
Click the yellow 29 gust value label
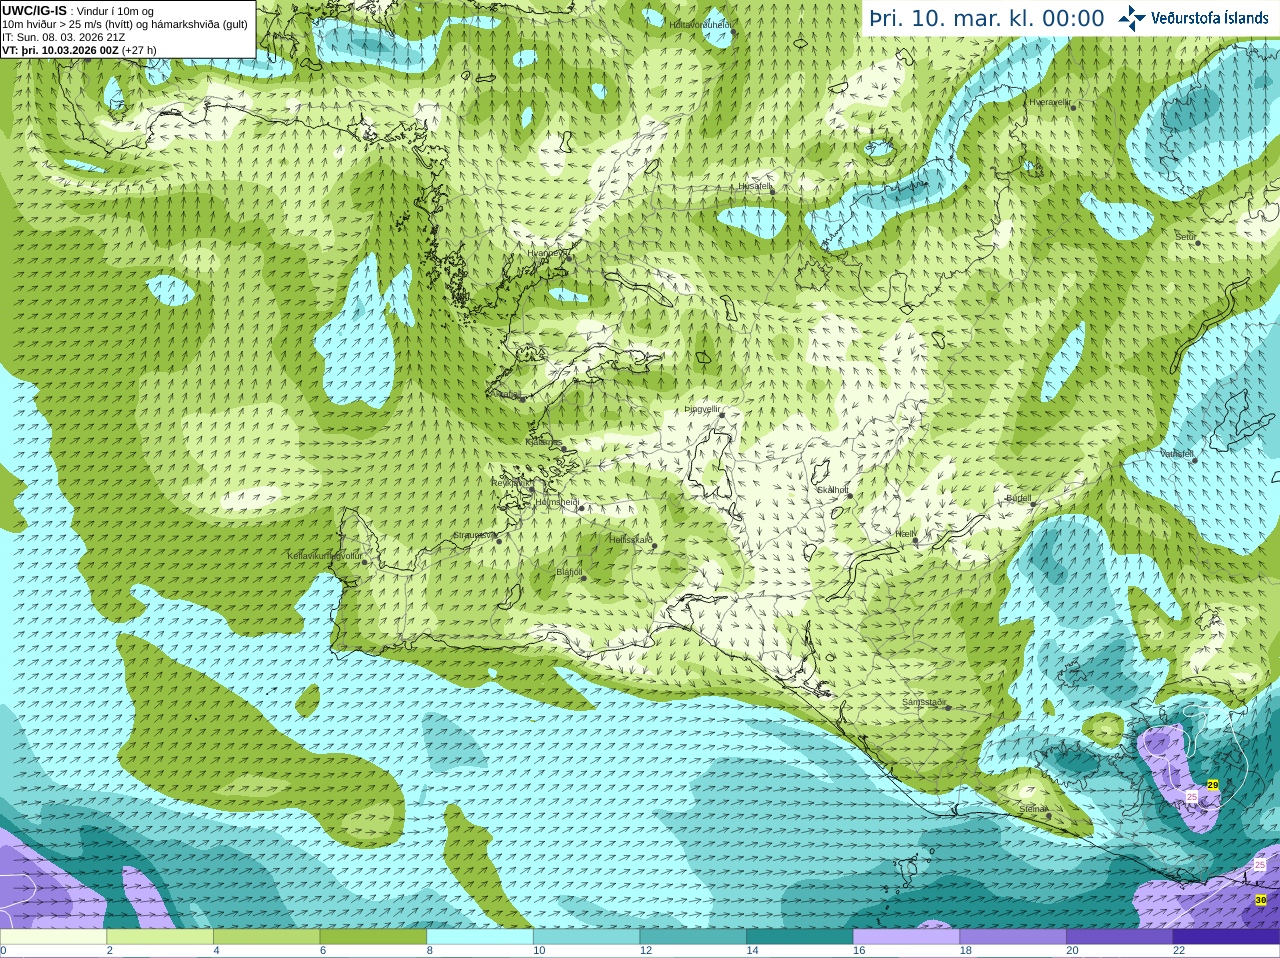(x=1213, y=785)
